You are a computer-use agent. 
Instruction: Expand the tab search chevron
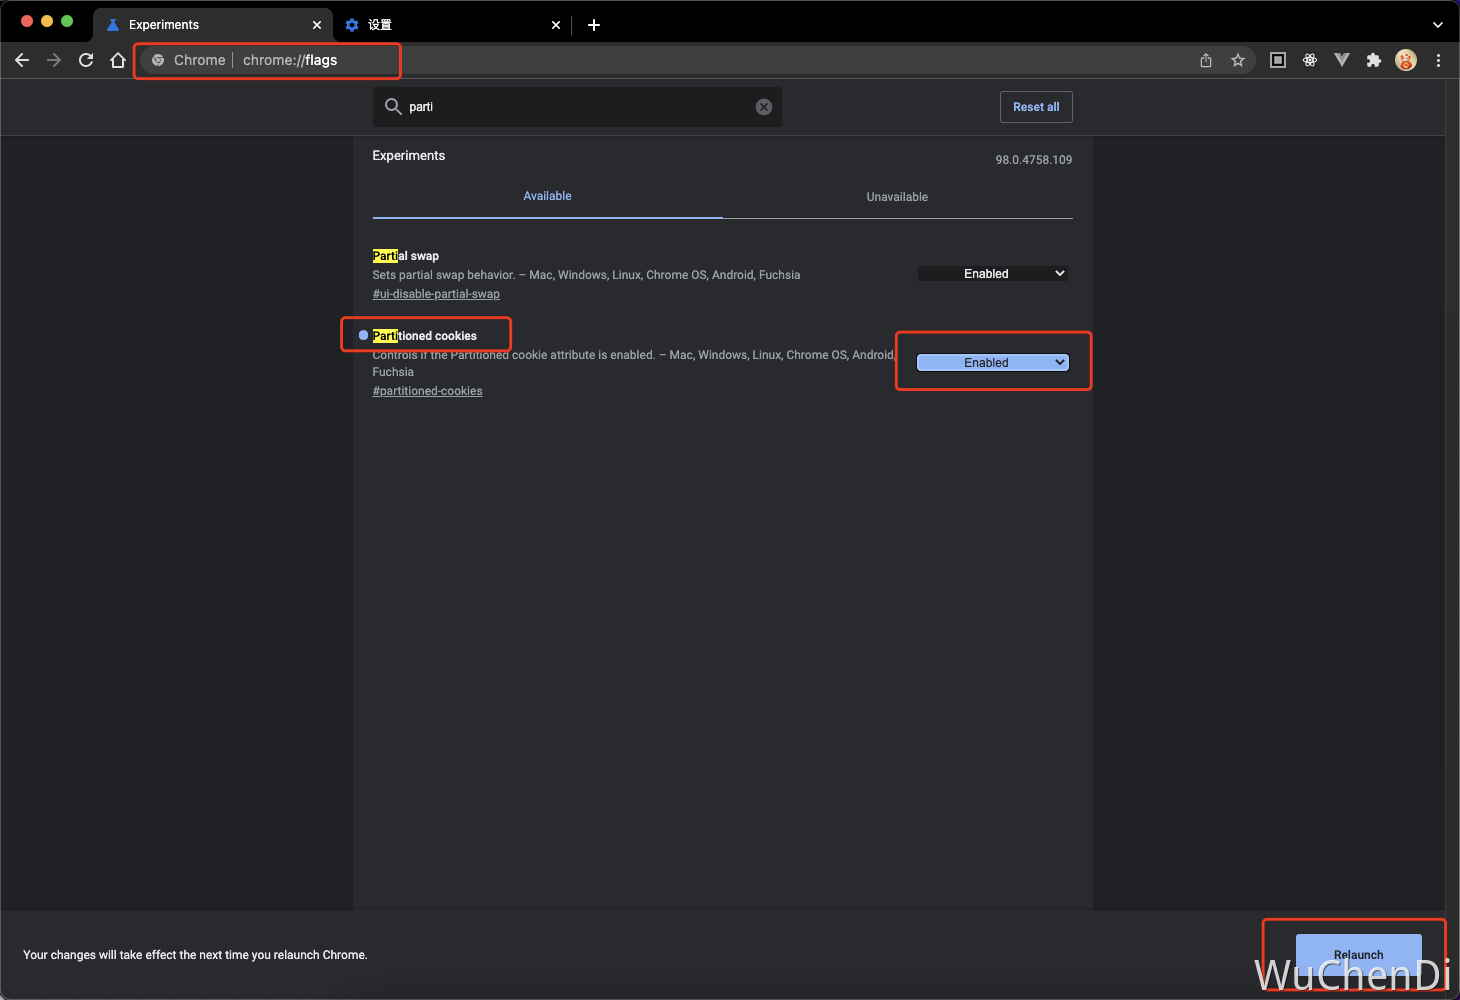pyautogui.click(x=1438, y=25)
